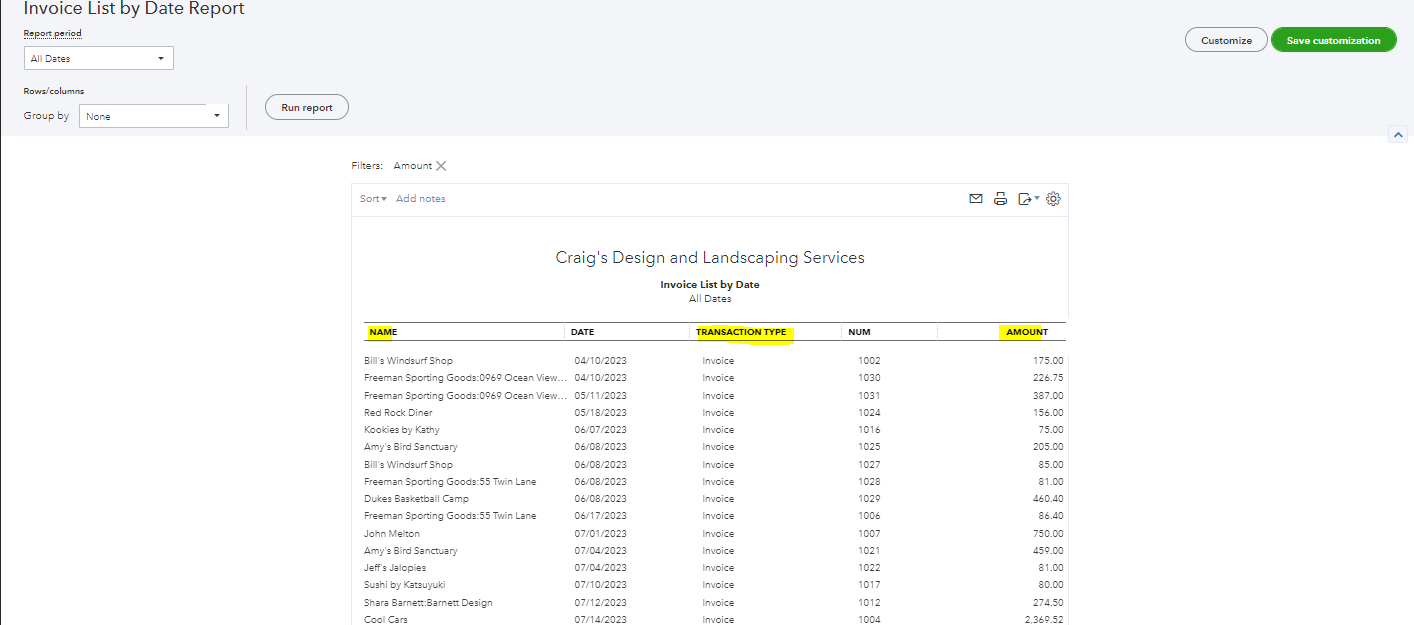Click invoice number 1027
Viewport: 1414px width, 625px height.
(x=869, y=465)
